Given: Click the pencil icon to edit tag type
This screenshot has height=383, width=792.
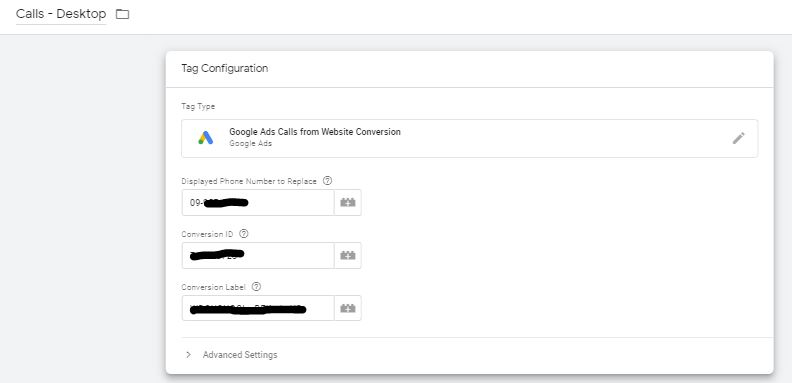Looking at the screenshot, I should [x=738, y=138].
